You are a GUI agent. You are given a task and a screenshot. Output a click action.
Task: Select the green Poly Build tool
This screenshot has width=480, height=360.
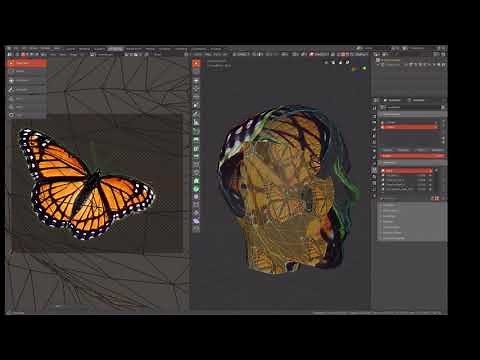(196, 180)
